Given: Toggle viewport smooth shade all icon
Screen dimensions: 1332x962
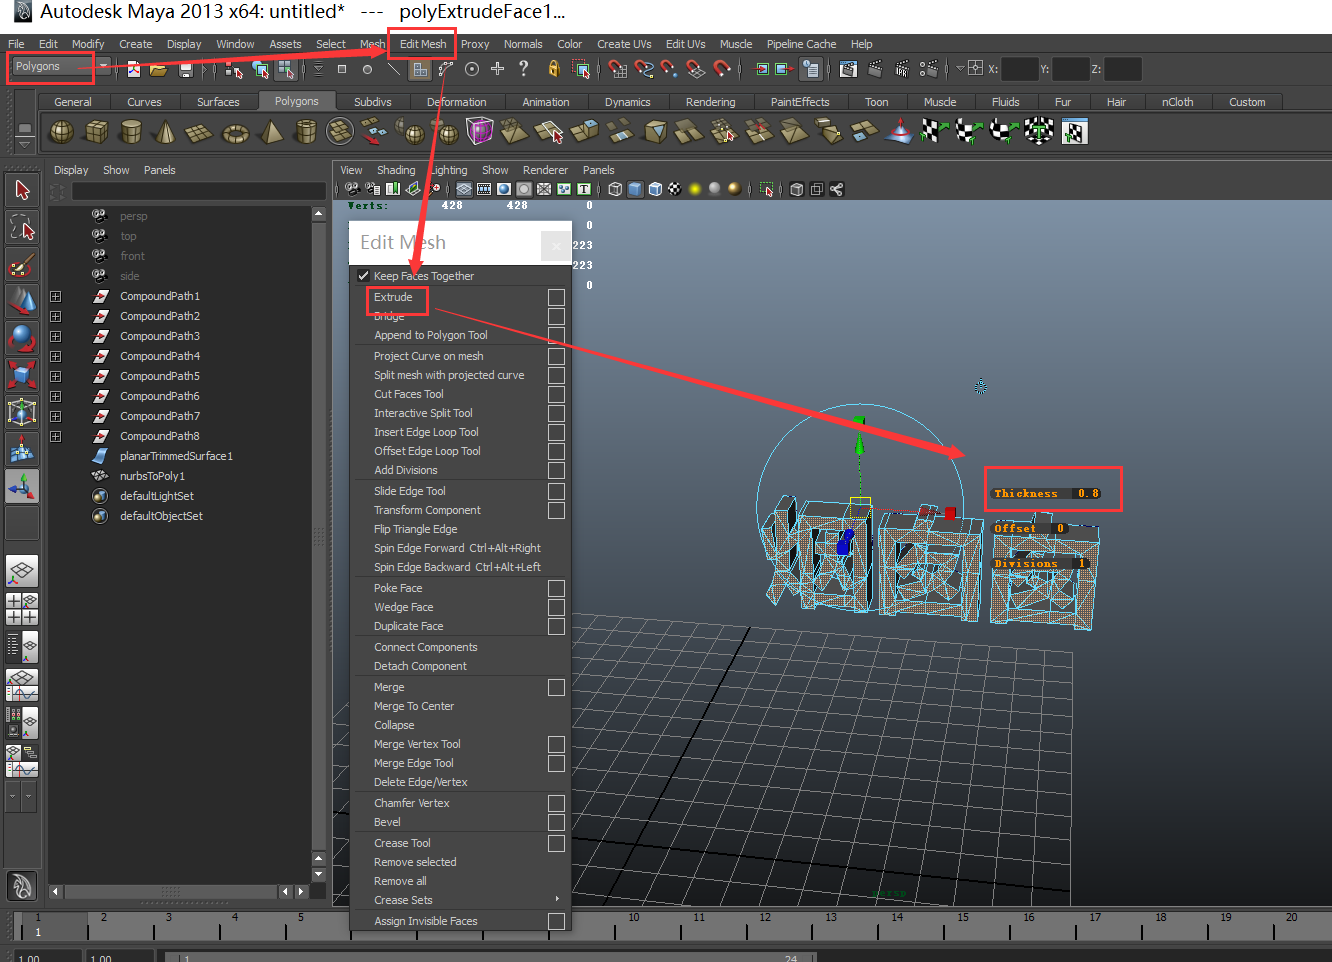Looking at the screenshot, I should point(635,189).
